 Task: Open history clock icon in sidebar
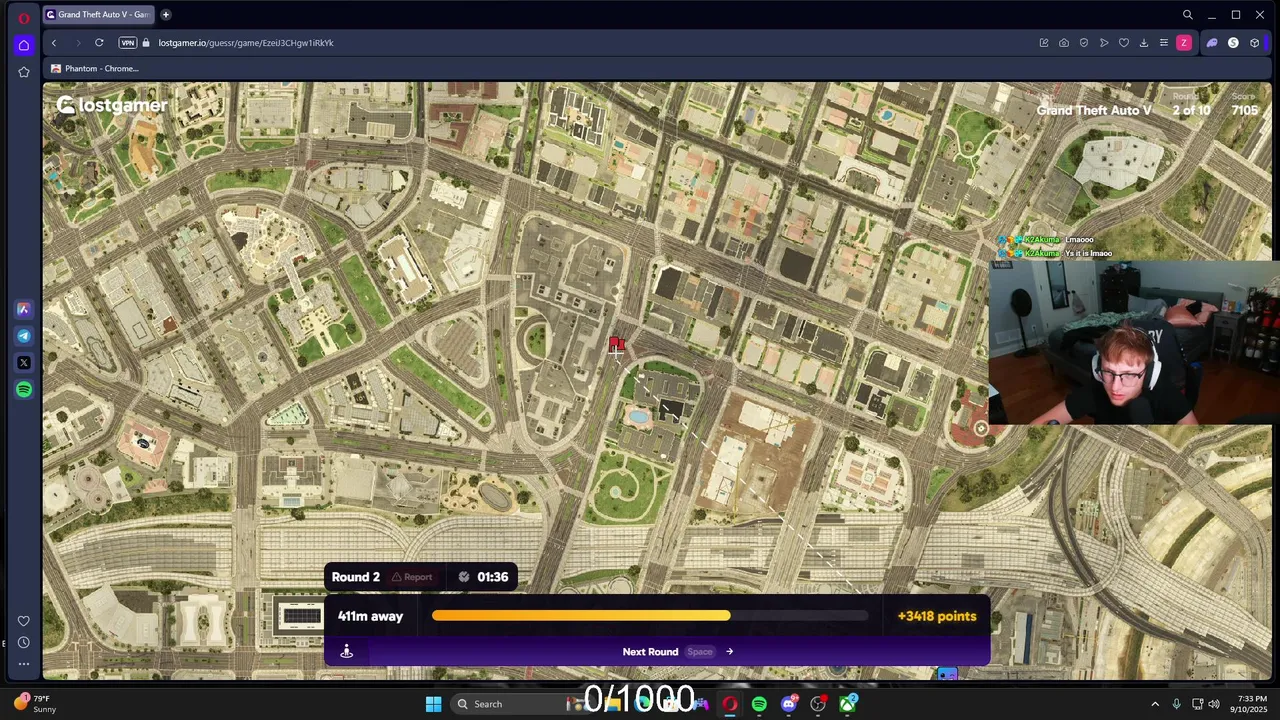tap(24, 643)
